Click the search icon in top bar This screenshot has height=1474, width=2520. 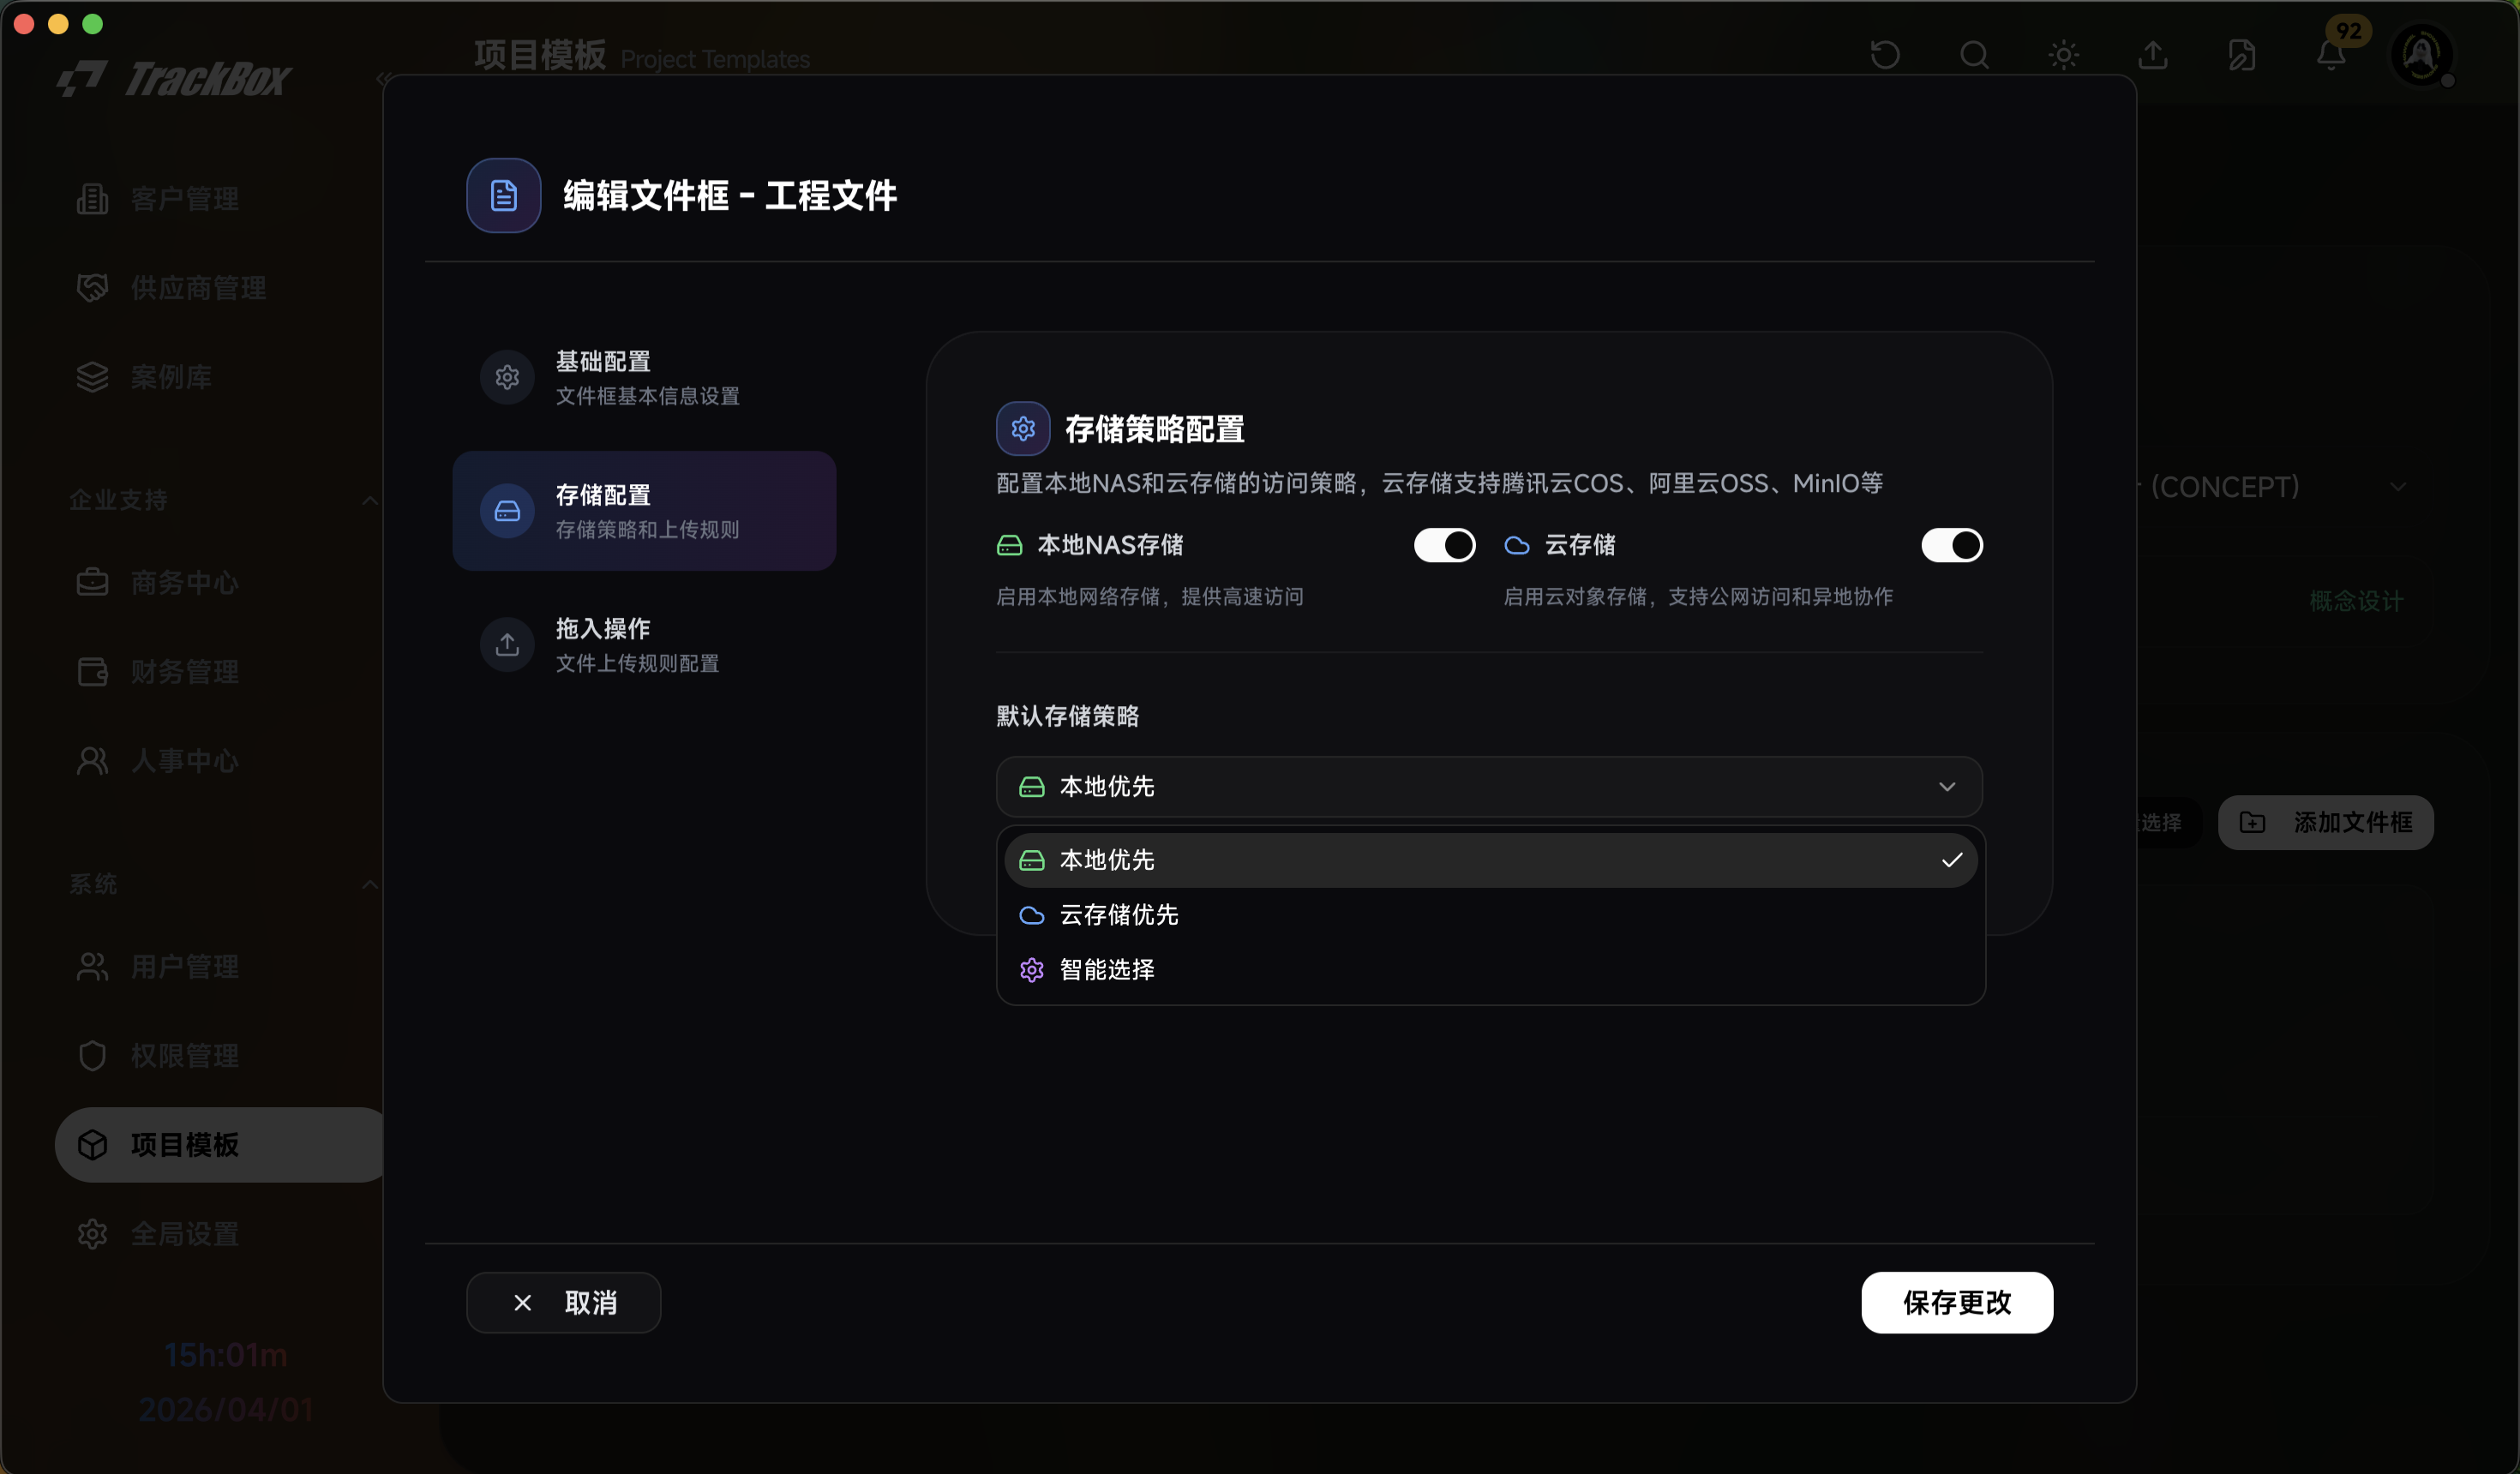pyautogui.click(x=1974, y=55)
